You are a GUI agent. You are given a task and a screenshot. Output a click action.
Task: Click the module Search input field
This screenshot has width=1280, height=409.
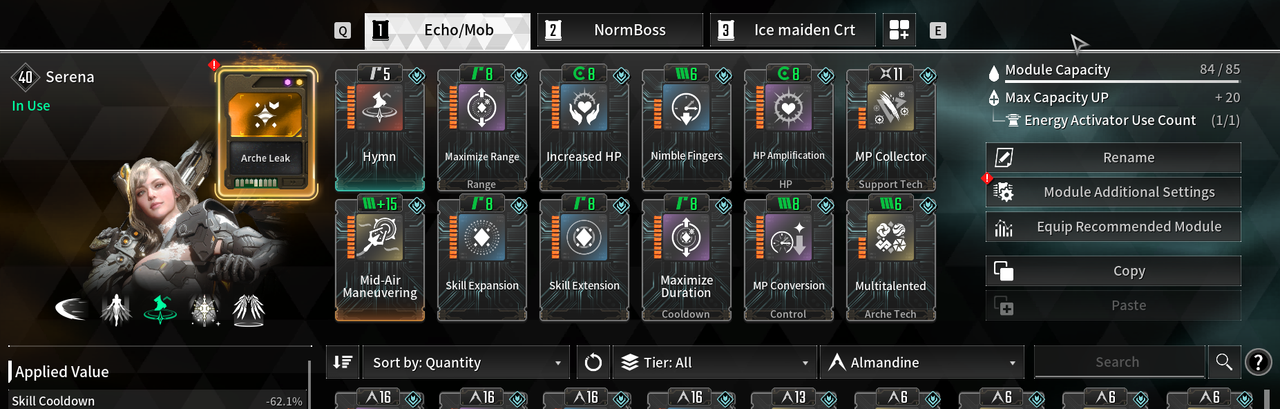point(1119,362)
